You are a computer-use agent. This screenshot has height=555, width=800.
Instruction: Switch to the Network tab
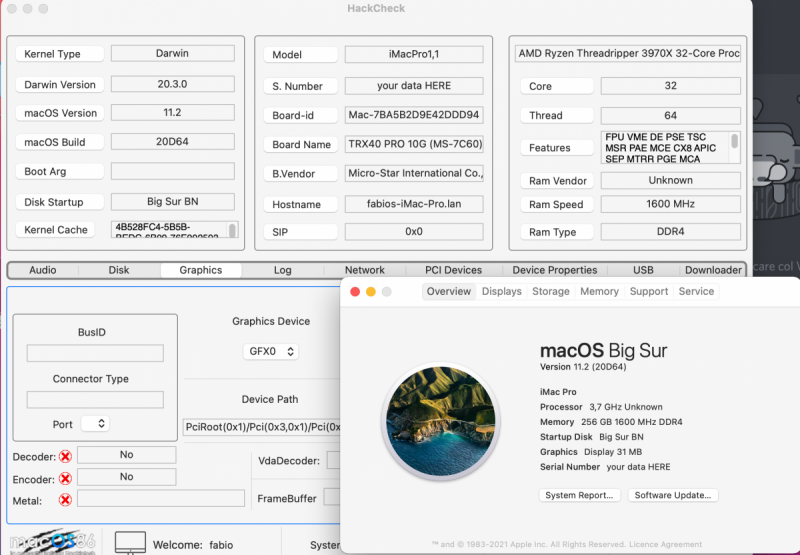pos(364,270)
